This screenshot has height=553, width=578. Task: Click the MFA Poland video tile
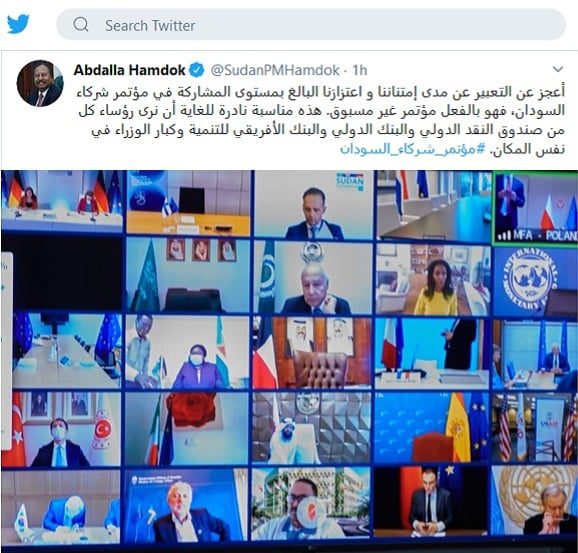click(535, 208)
